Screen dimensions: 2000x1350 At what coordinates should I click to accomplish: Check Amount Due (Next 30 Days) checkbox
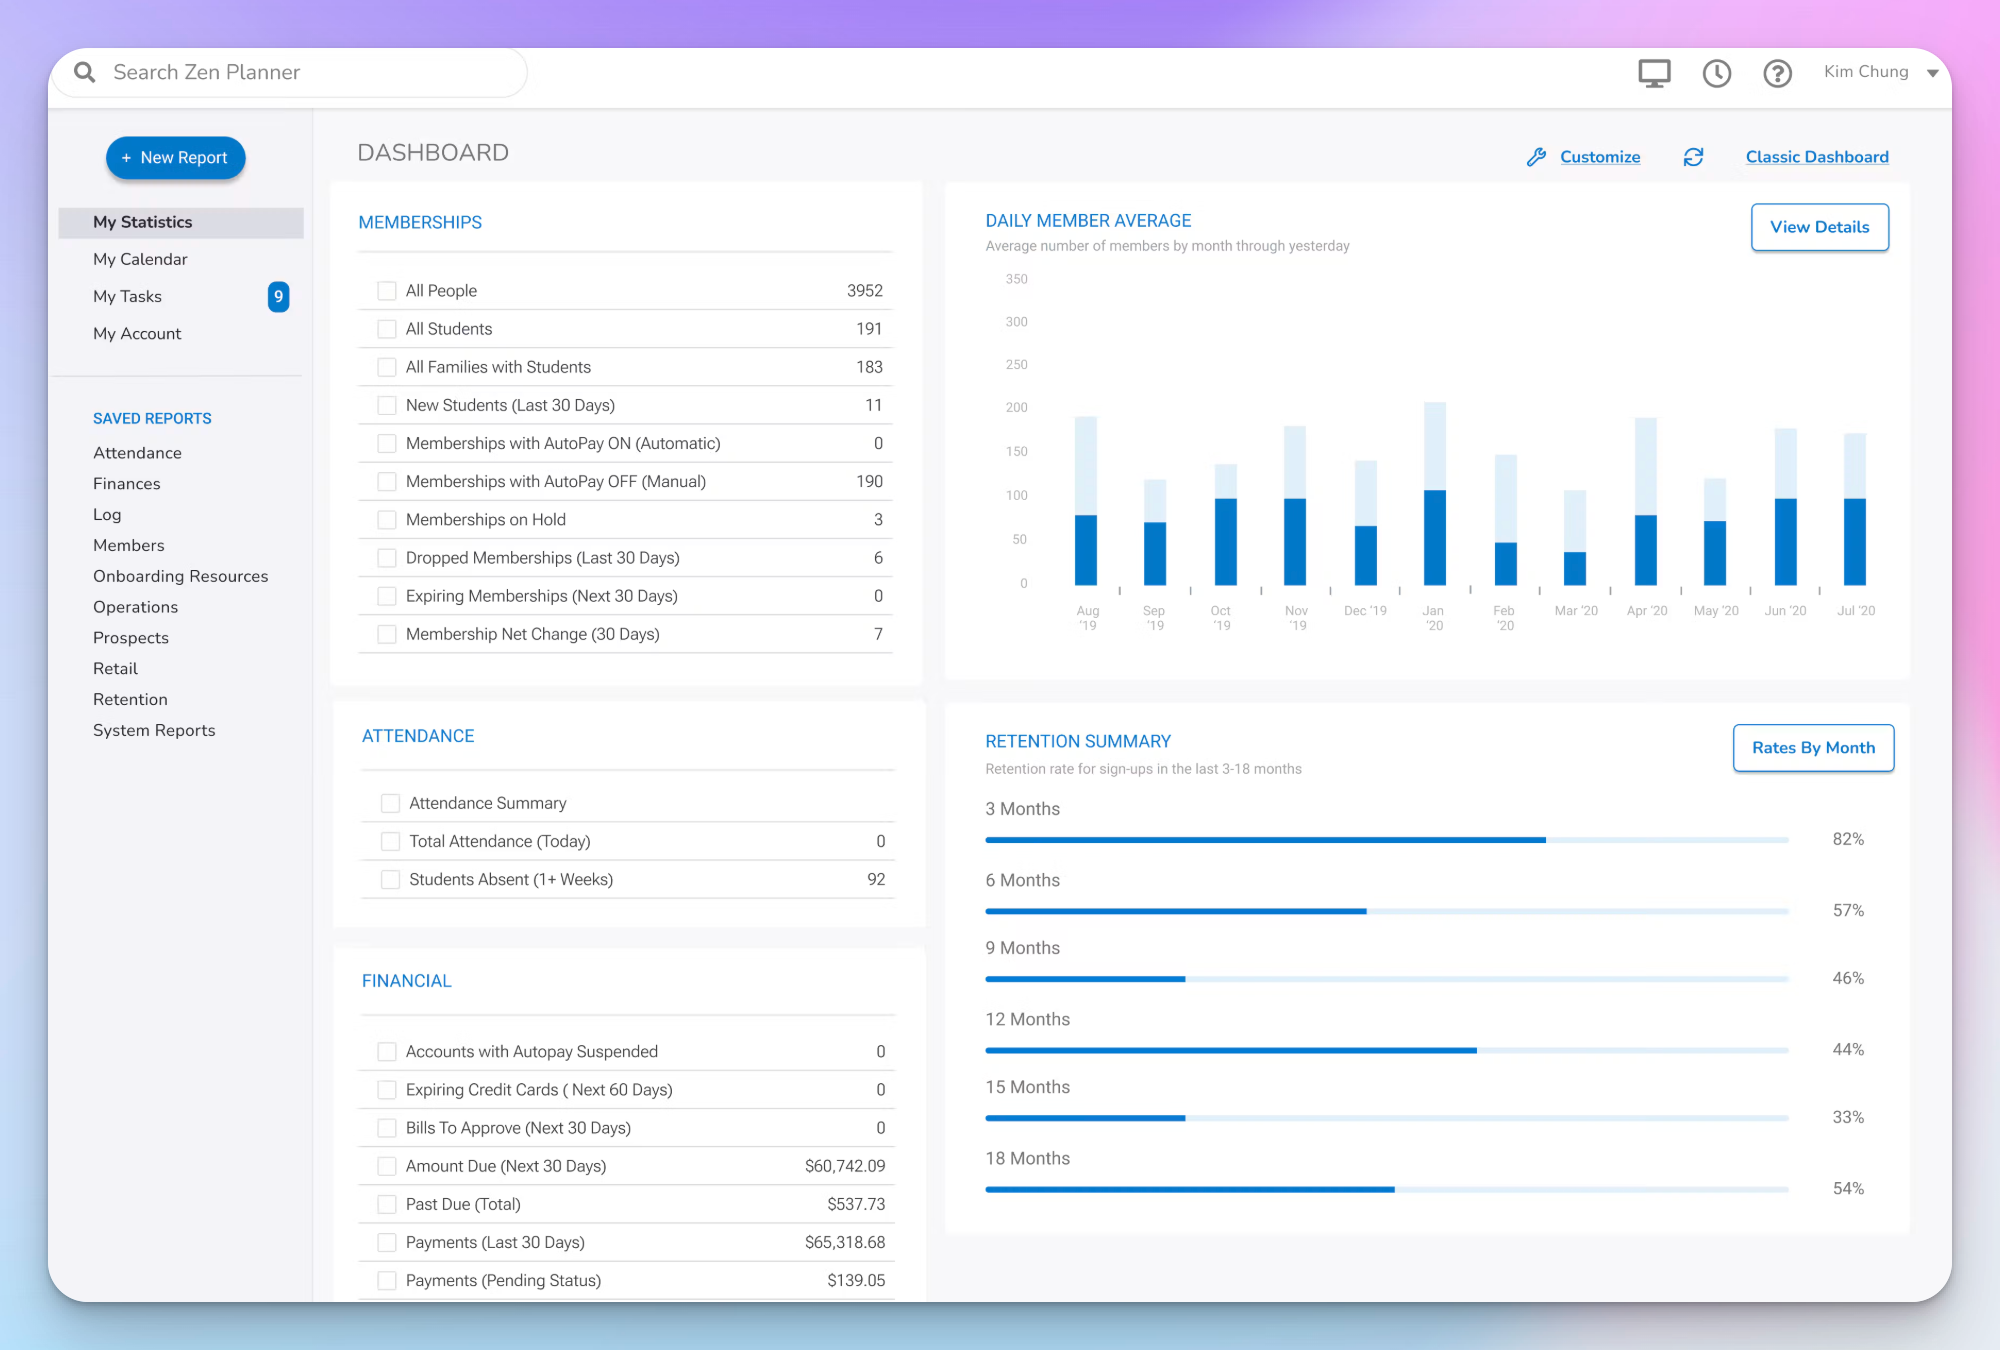point(386,1166)
